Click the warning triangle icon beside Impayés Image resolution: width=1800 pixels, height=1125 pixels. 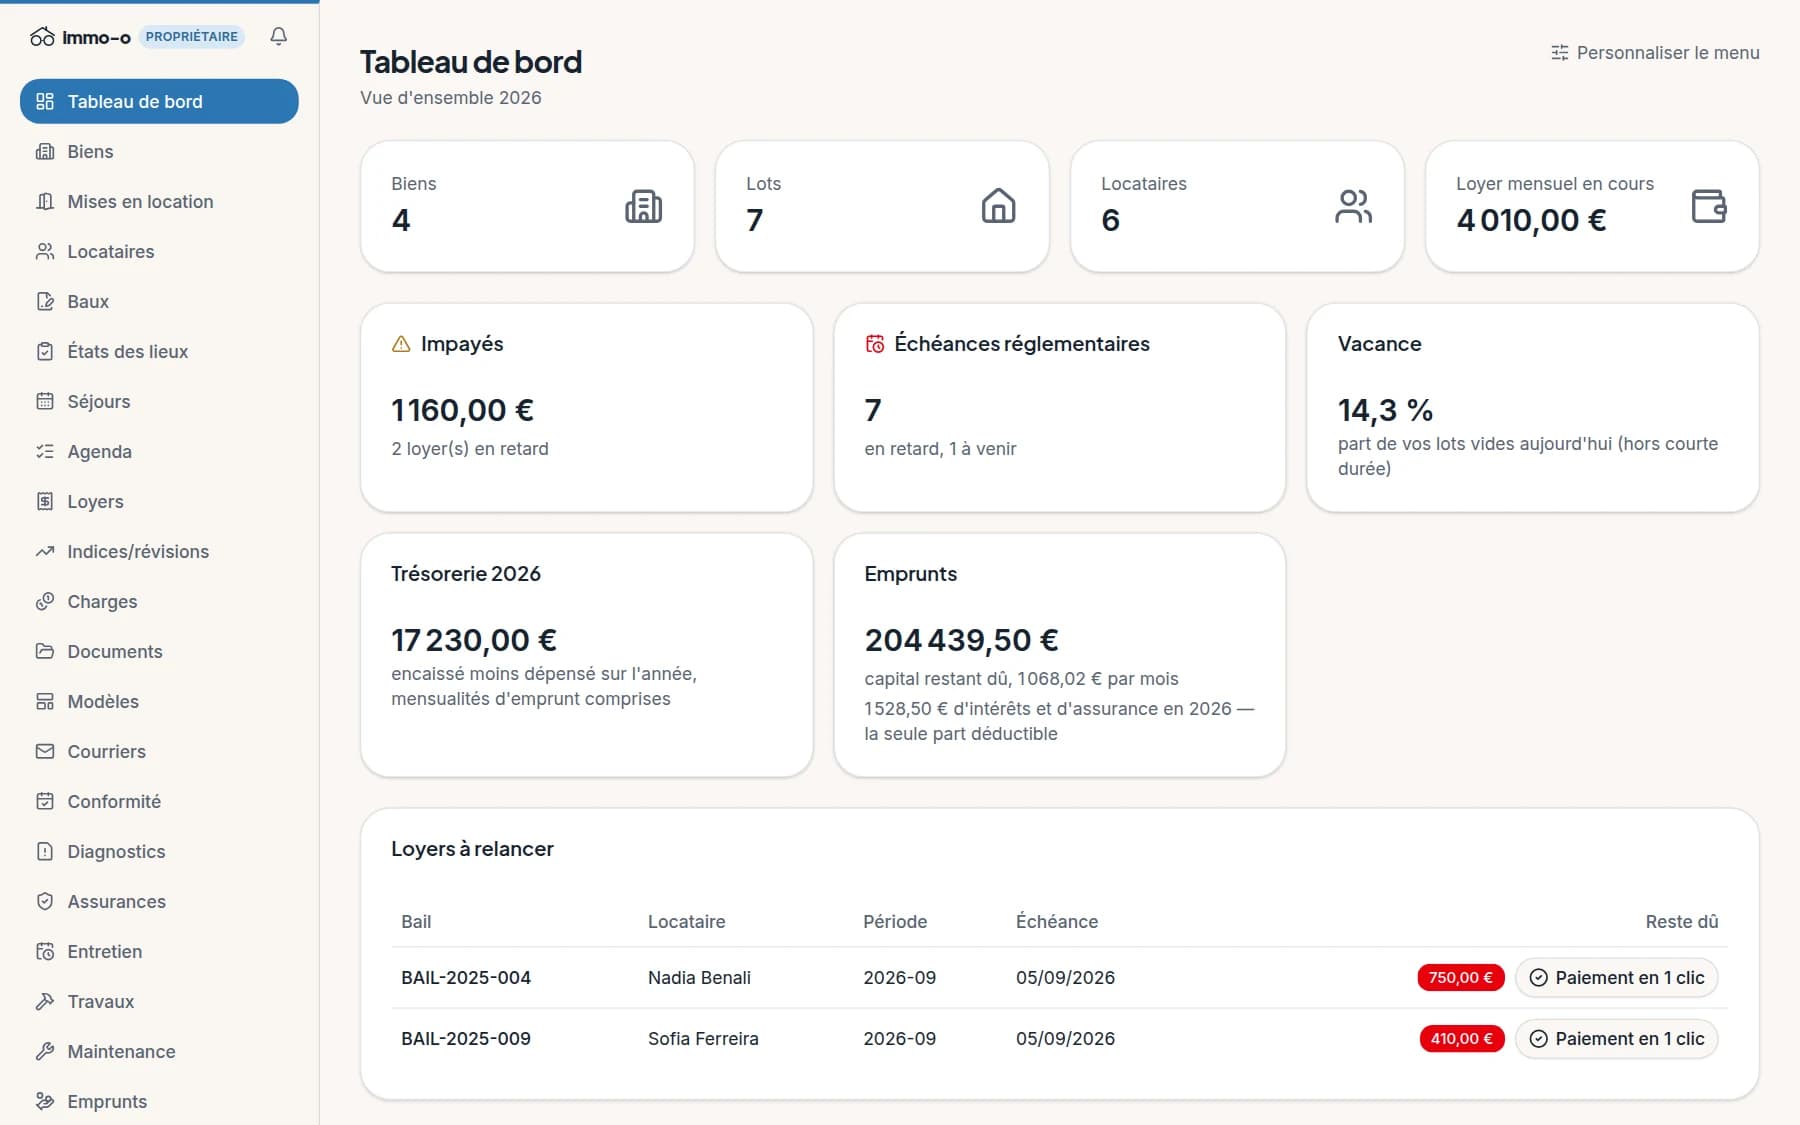coord(401,344)
